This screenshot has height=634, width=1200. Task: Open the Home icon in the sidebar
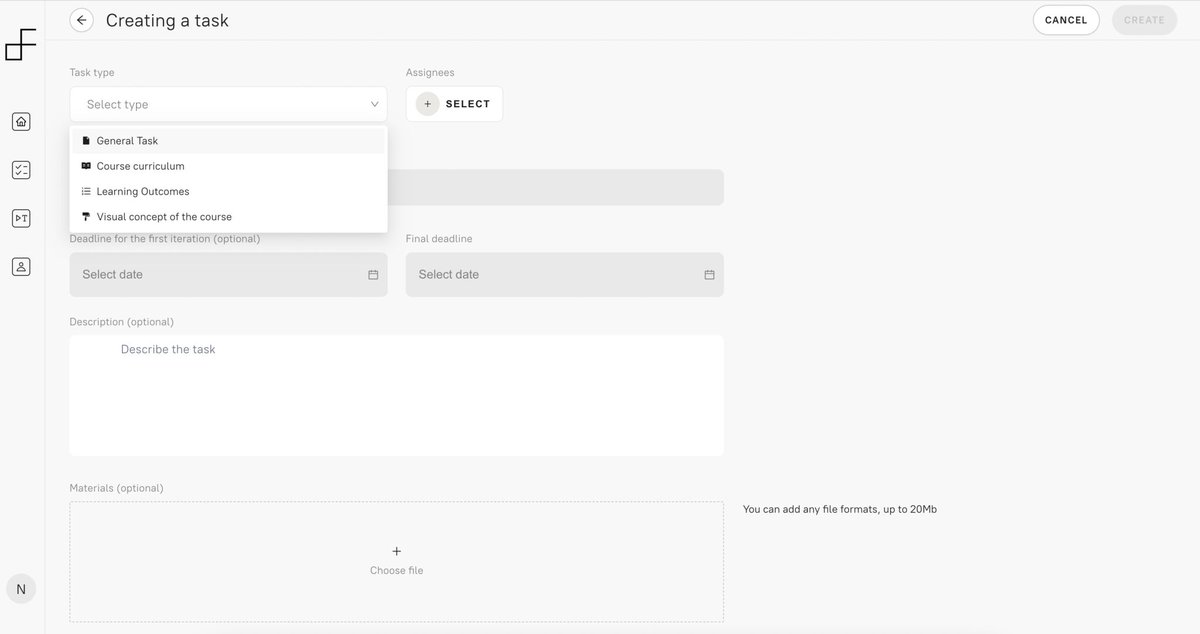coord(21,122)
